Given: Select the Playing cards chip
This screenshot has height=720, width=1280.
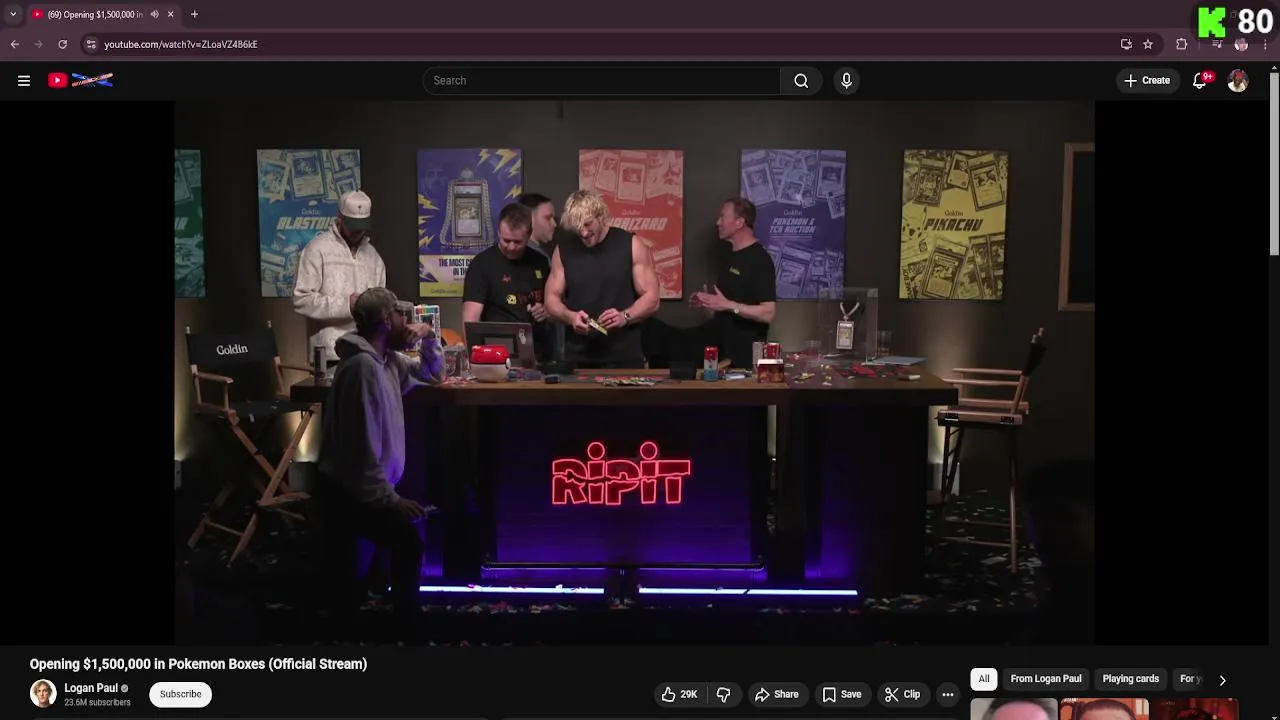Looking at the screenshot, I should [x=1130, y=679].
